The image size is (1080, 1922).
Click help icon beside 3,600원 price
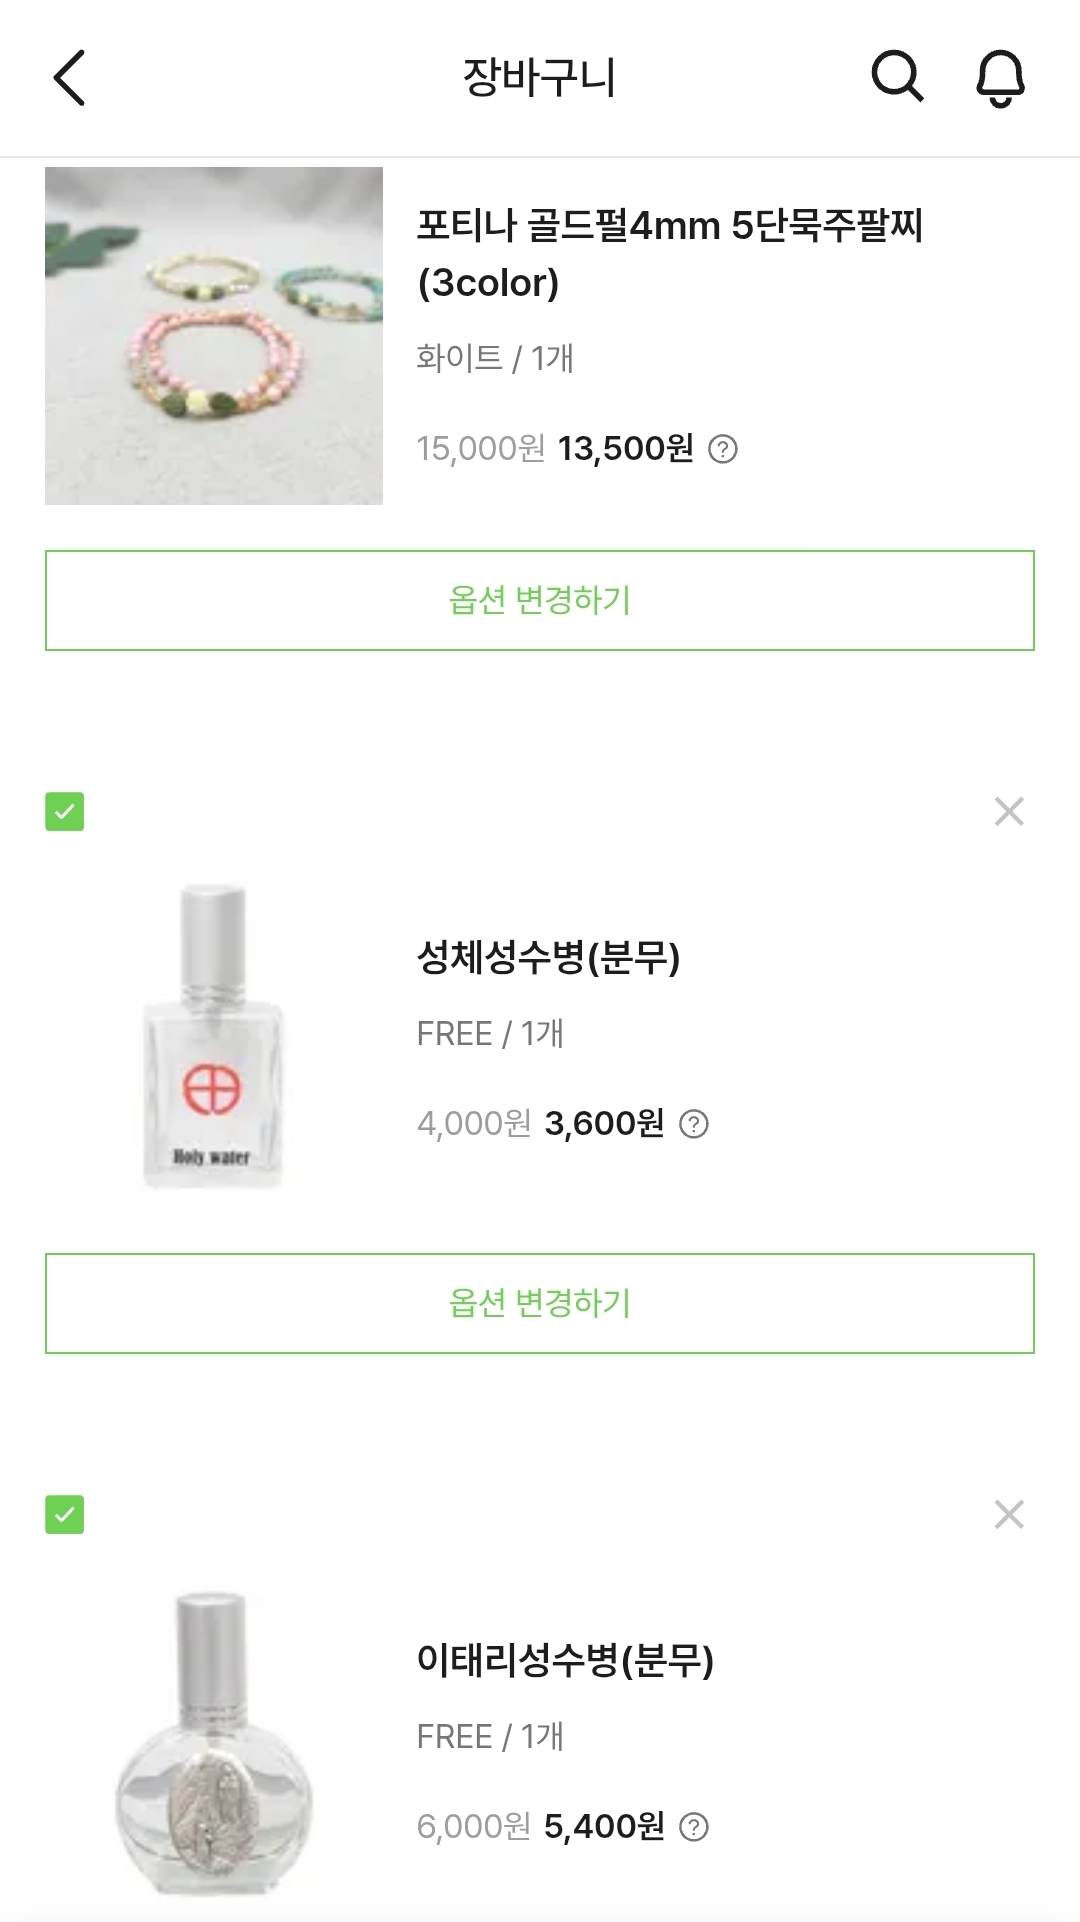pyautogui.click(x=693, y=1125)
